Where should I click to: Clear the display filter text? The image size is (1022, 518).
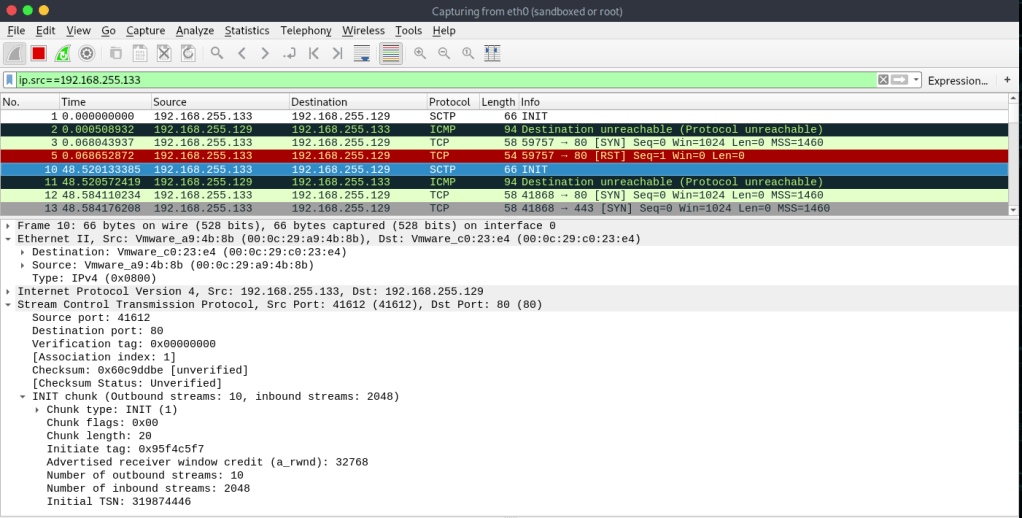point(883,80)
